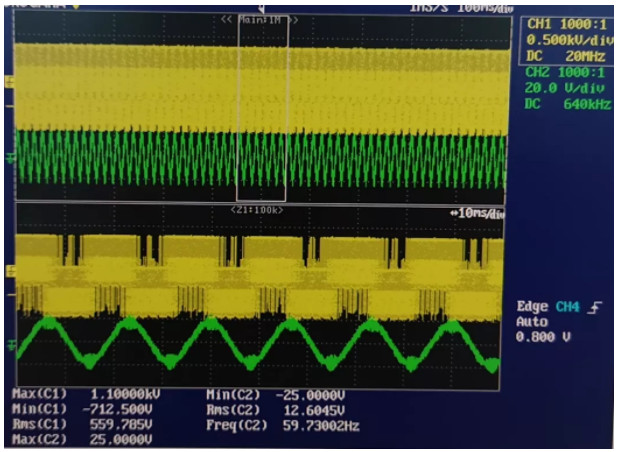Click the trigger position marker at top of display
Viewport: 618px width, 452px height.
pos(261,9)
